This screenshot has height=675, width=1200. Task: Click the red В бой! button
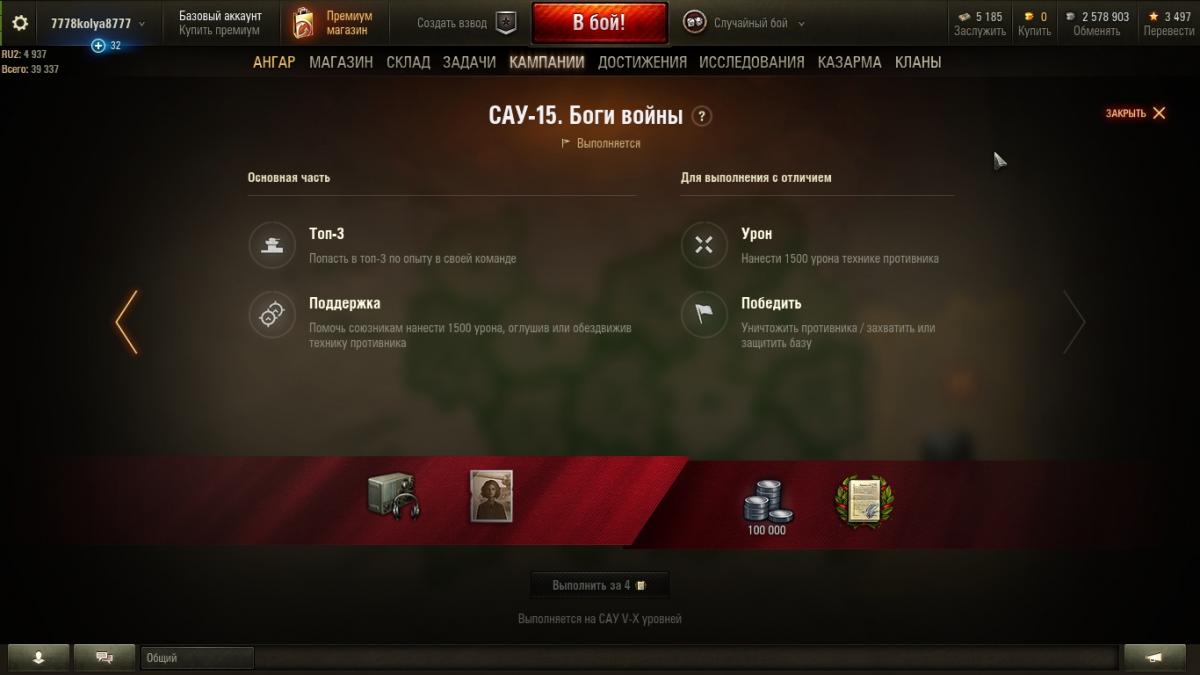click(x=599, y=23)
